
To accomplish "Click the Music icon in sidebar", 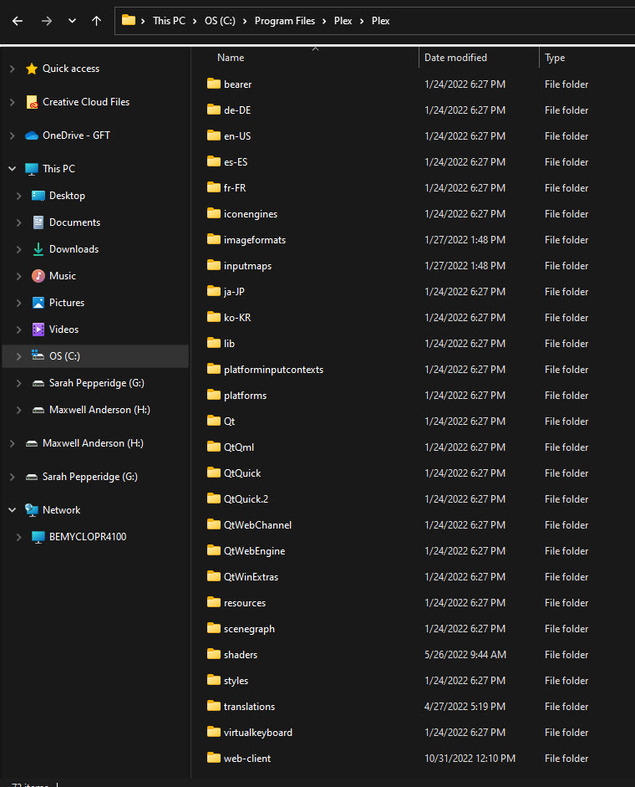I will (x=38, y=276).
